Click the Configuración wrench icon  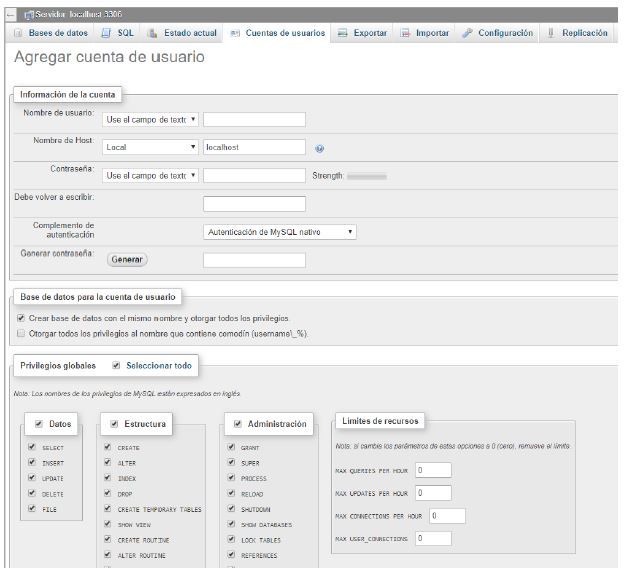coord(467,33)
